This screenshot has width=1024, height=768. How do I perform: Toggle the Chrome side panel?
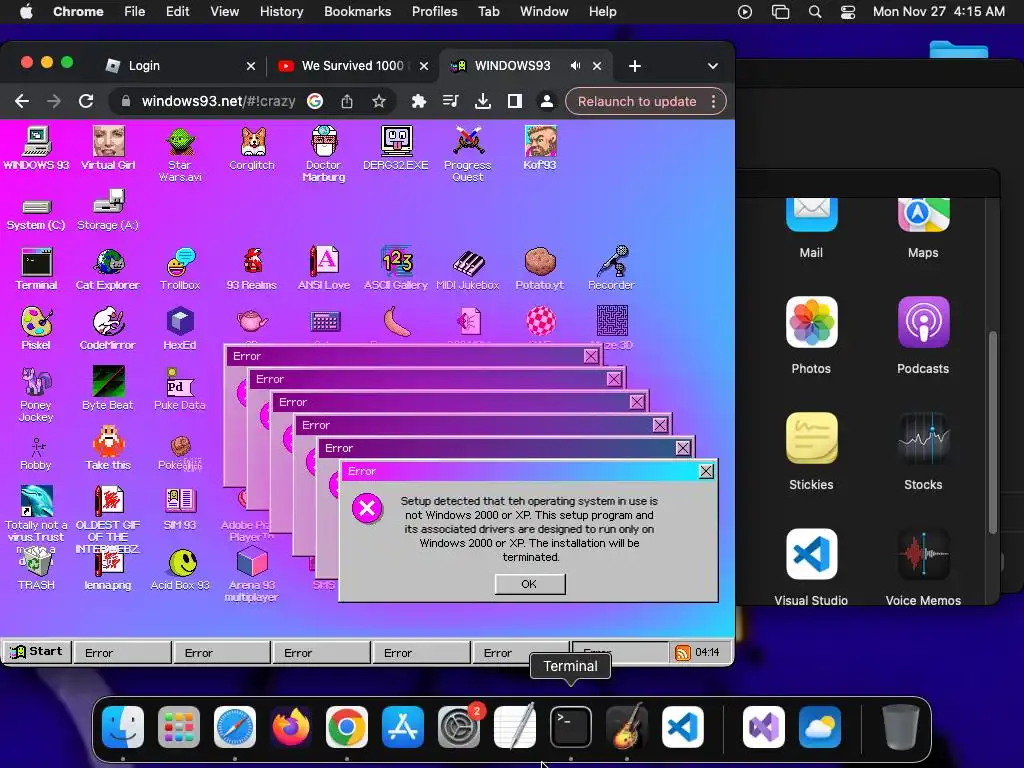(515, 102)
